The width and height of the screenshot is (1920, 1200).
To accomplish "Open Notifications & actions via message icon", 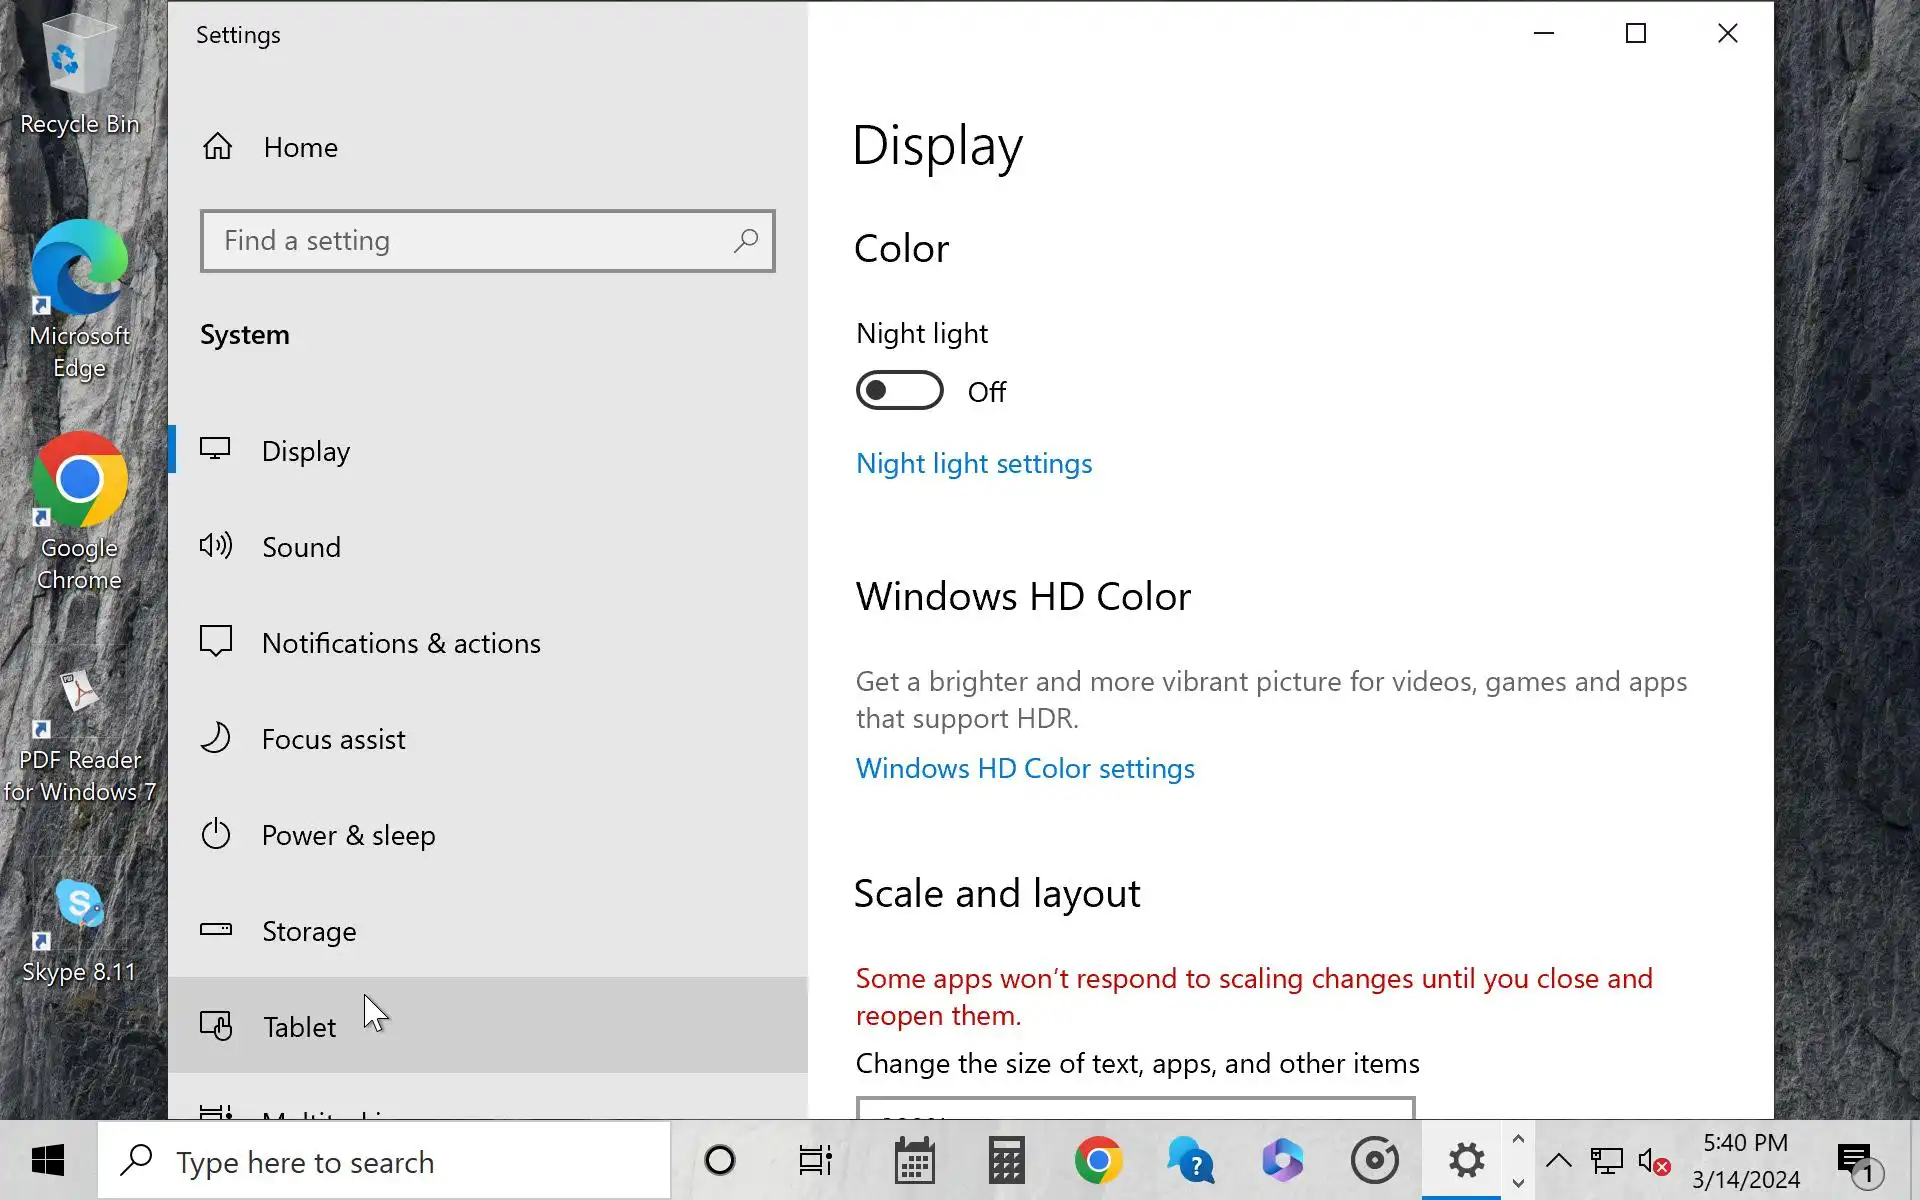I will point(216,641).
